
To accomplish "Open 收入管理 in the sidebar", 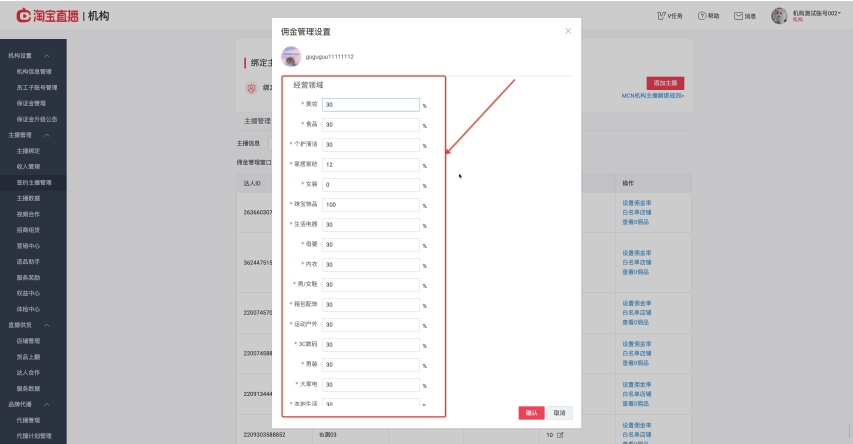I will tap(28, 166).
